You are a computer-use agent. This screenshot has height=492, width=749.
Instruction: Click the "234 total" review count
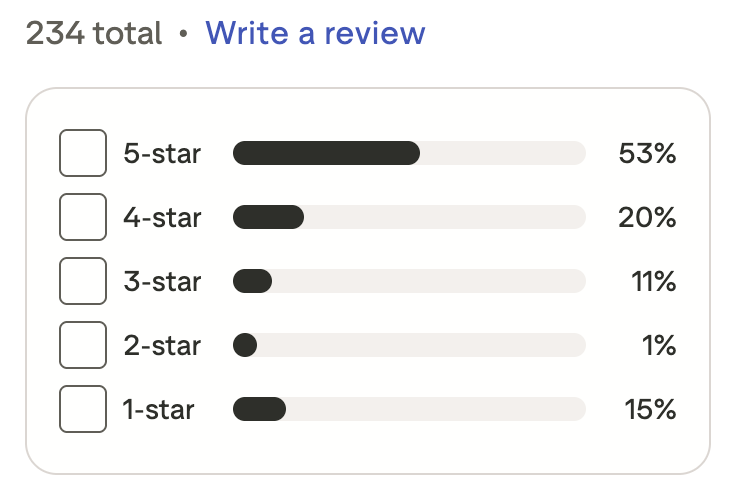click(93, 33)
